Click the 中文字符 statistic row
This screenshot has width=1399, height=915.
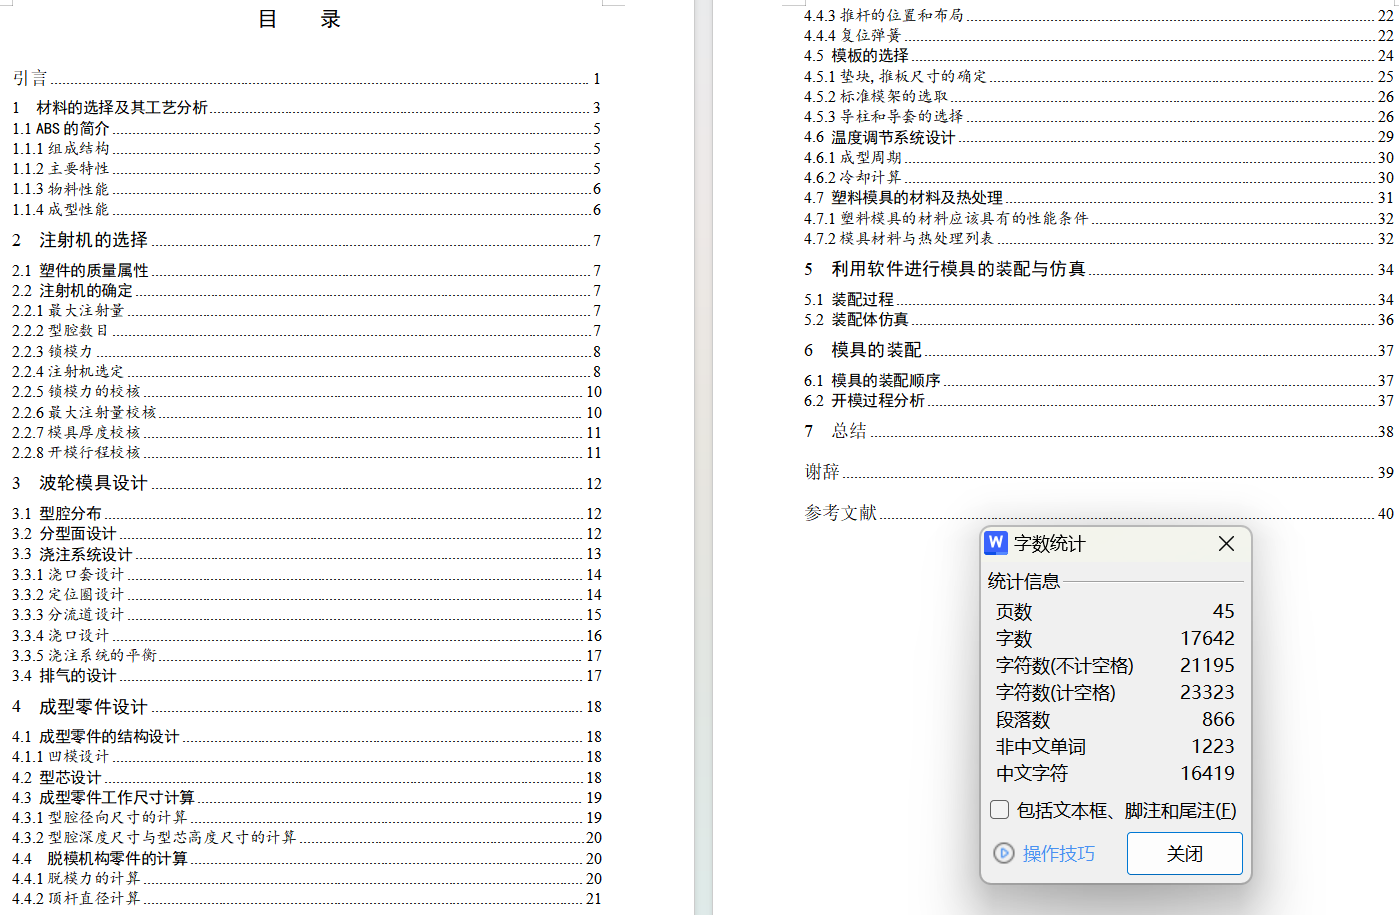[x=1115, y=773]
